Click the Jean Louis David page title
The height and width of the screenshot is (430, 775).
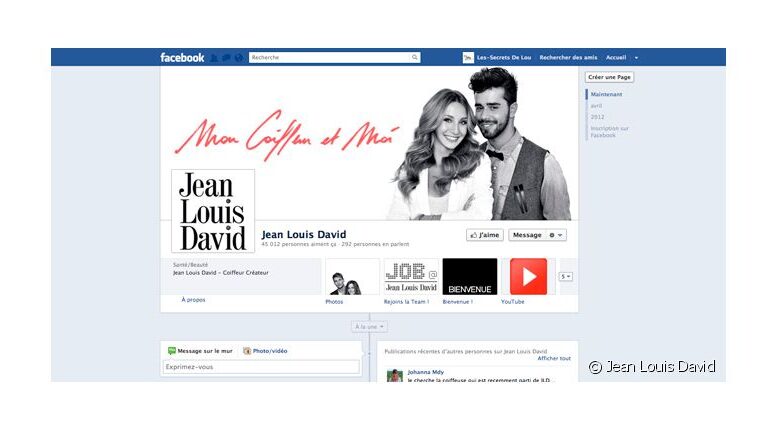pos(303,234)
